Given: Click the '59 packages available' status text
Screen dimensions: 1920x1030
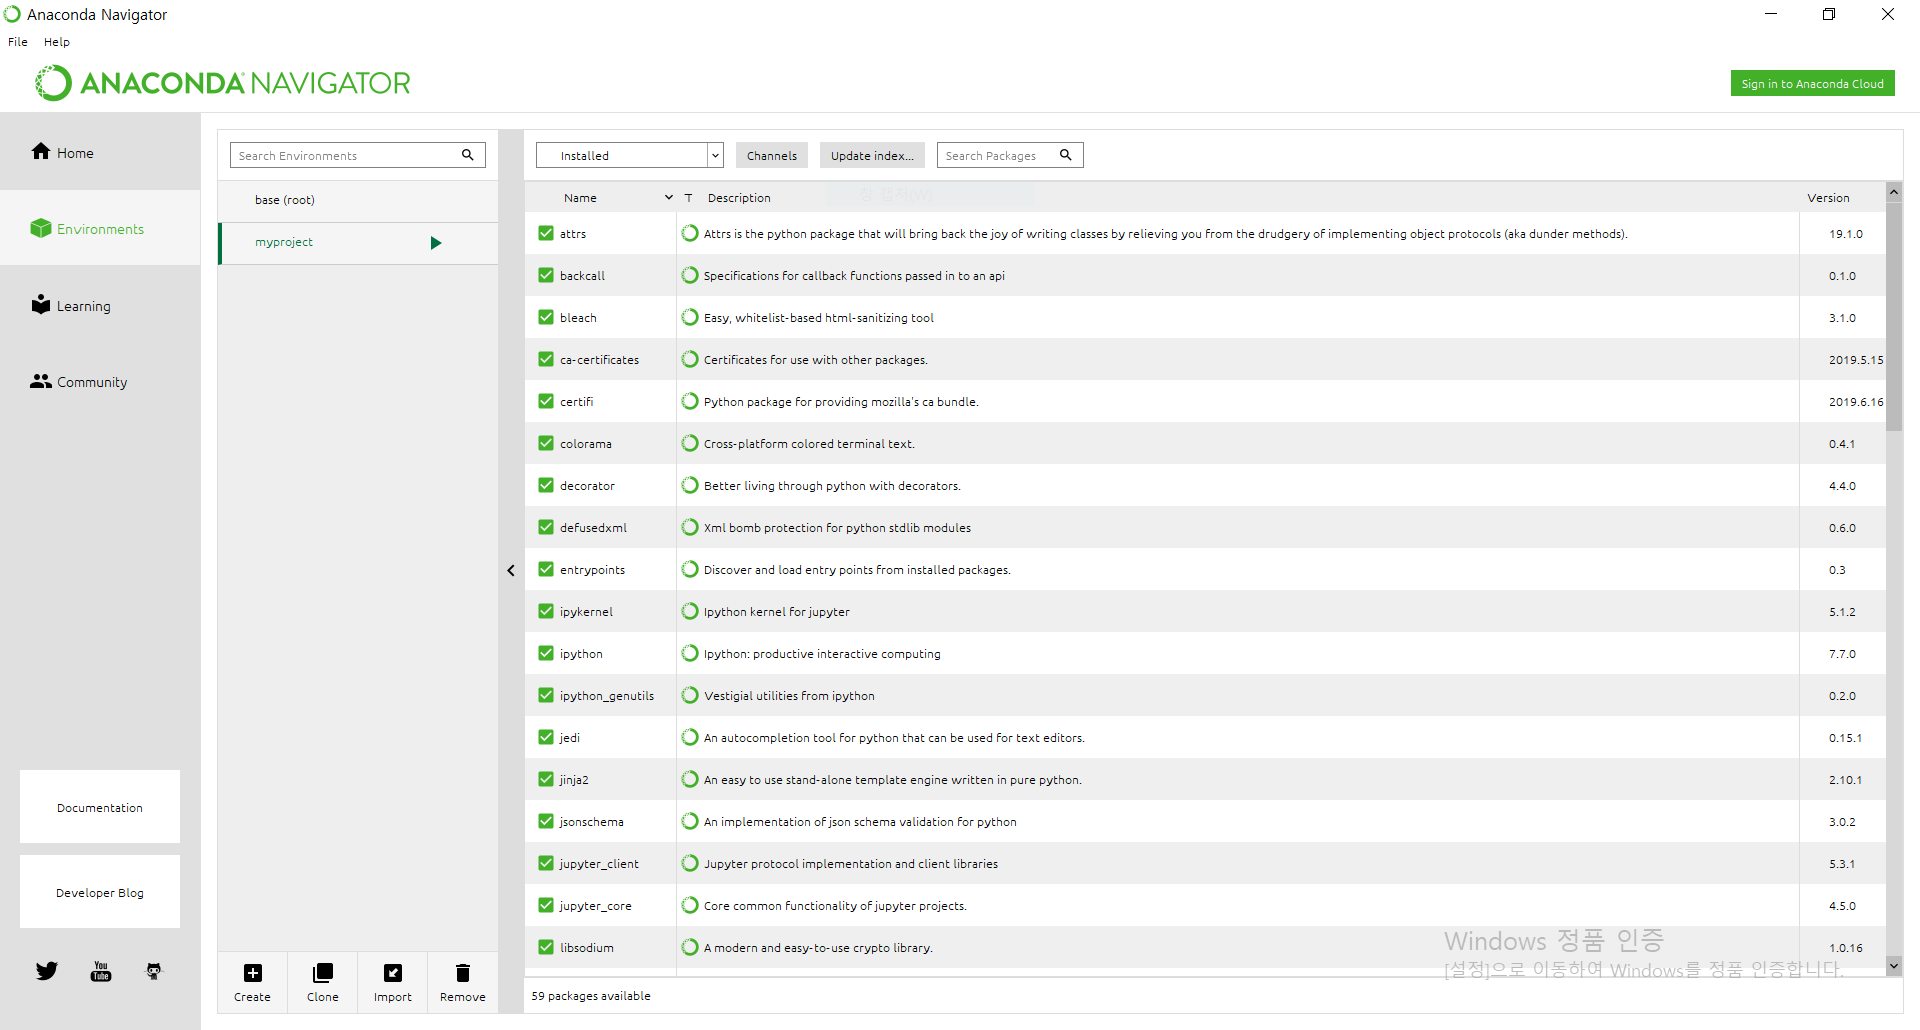Looking at the screenshot, I should (x=591, y=996).
